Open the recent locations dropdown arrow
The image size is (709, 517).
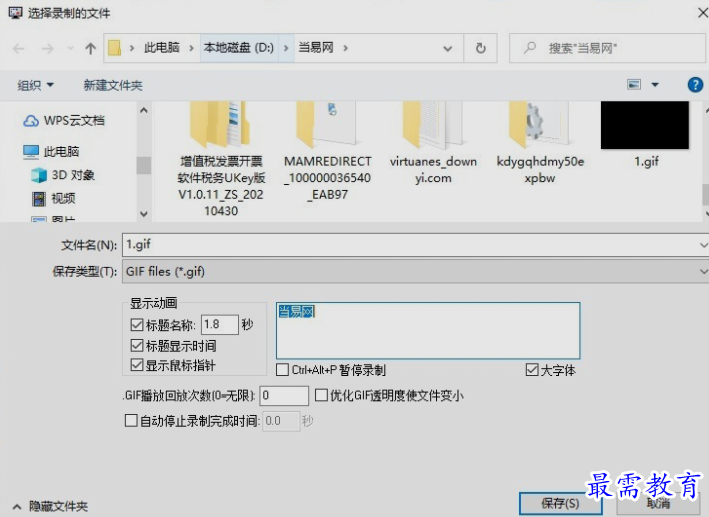70,48
